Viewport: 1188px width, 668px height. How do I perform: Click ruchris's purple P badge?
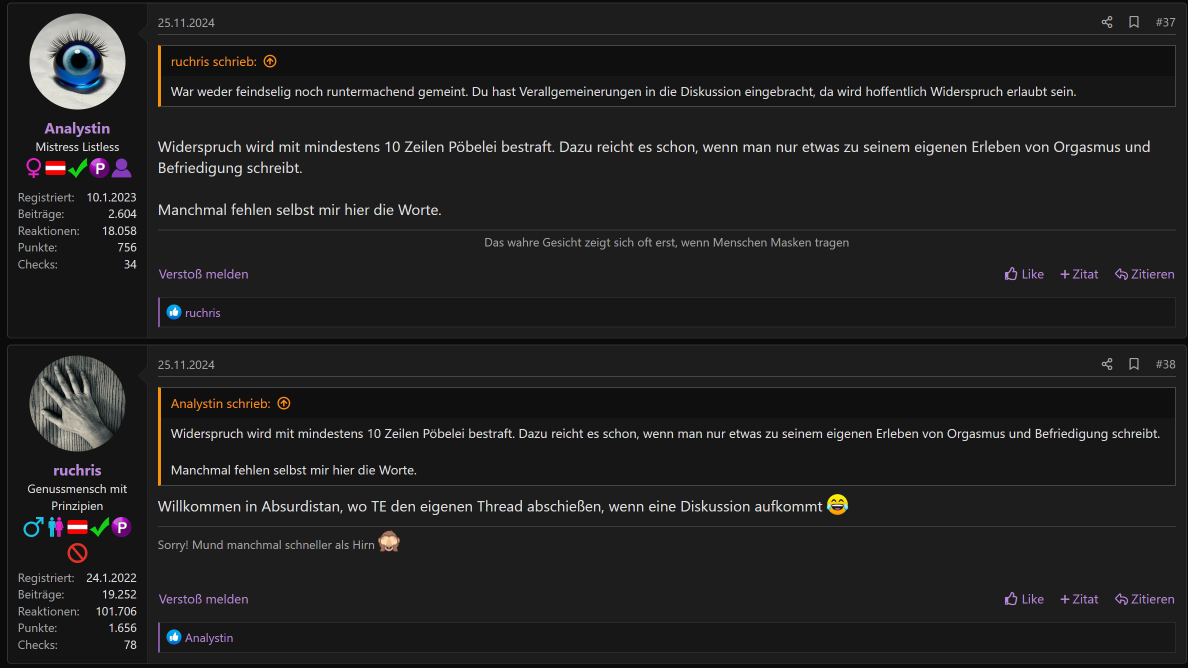121,527
